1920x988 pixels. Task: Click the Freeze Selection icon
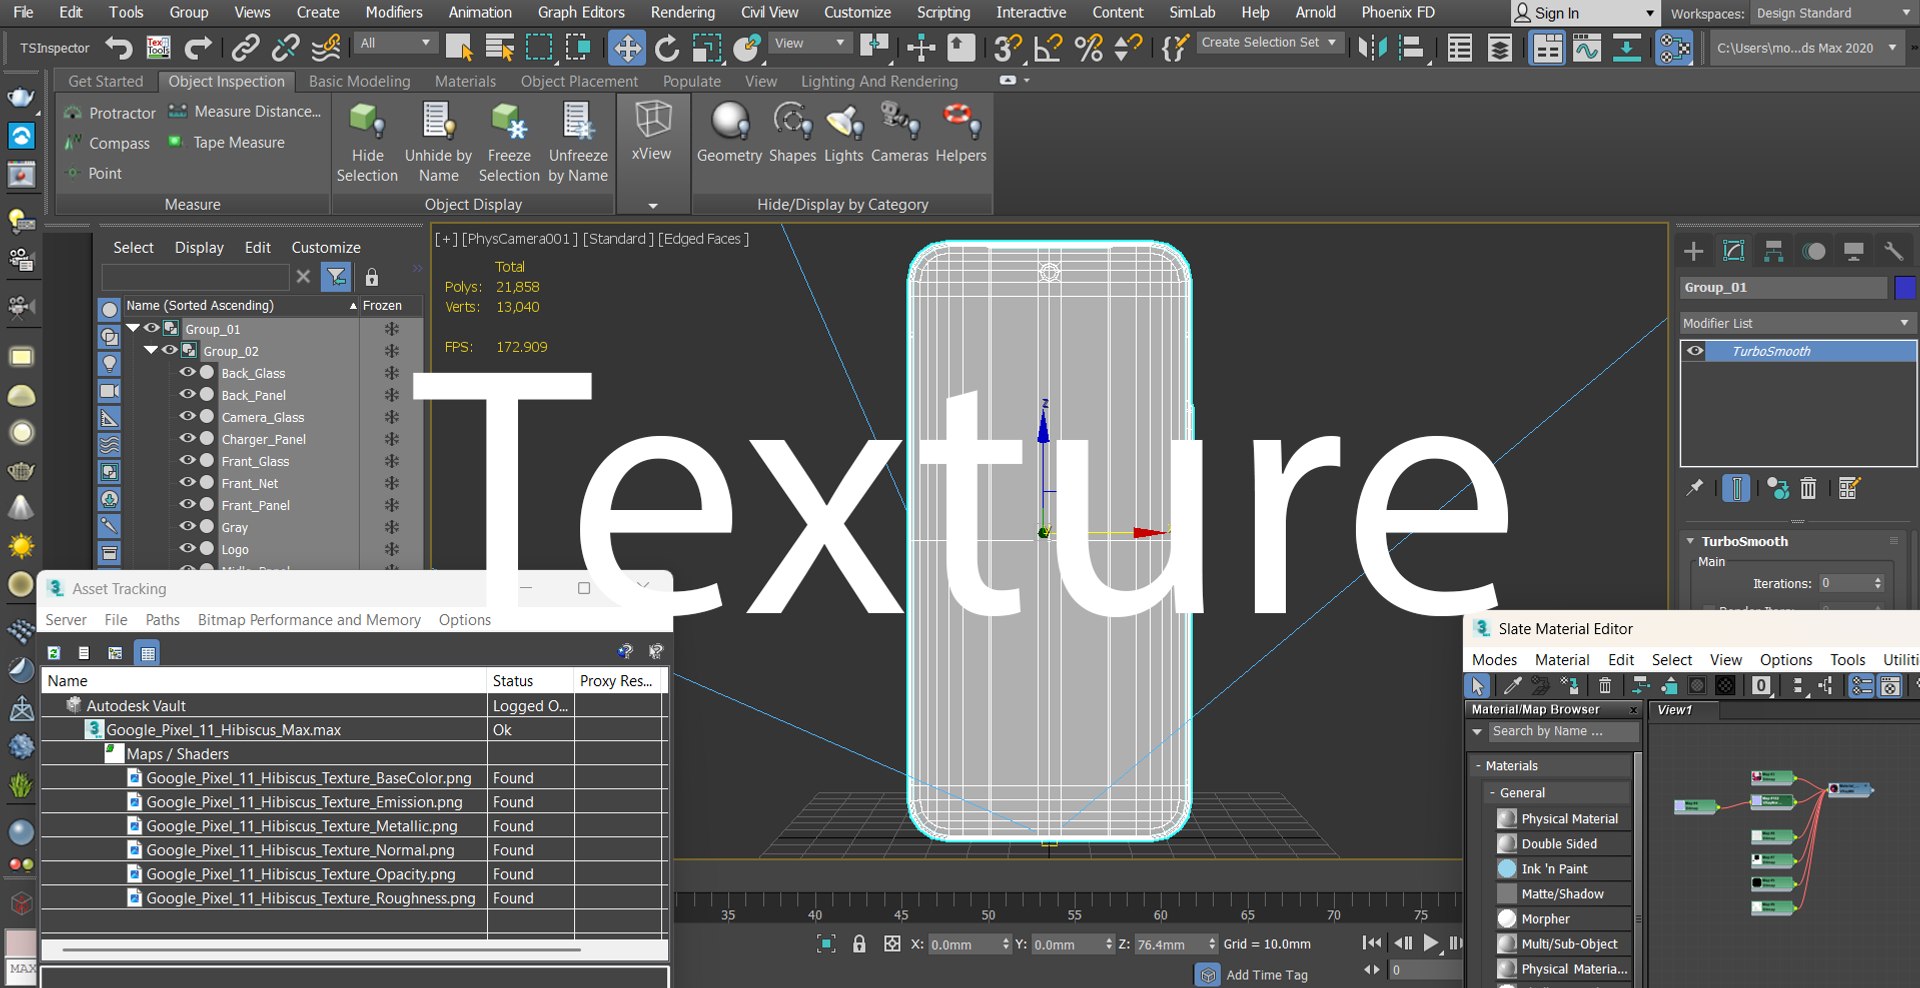click(509, 122)
